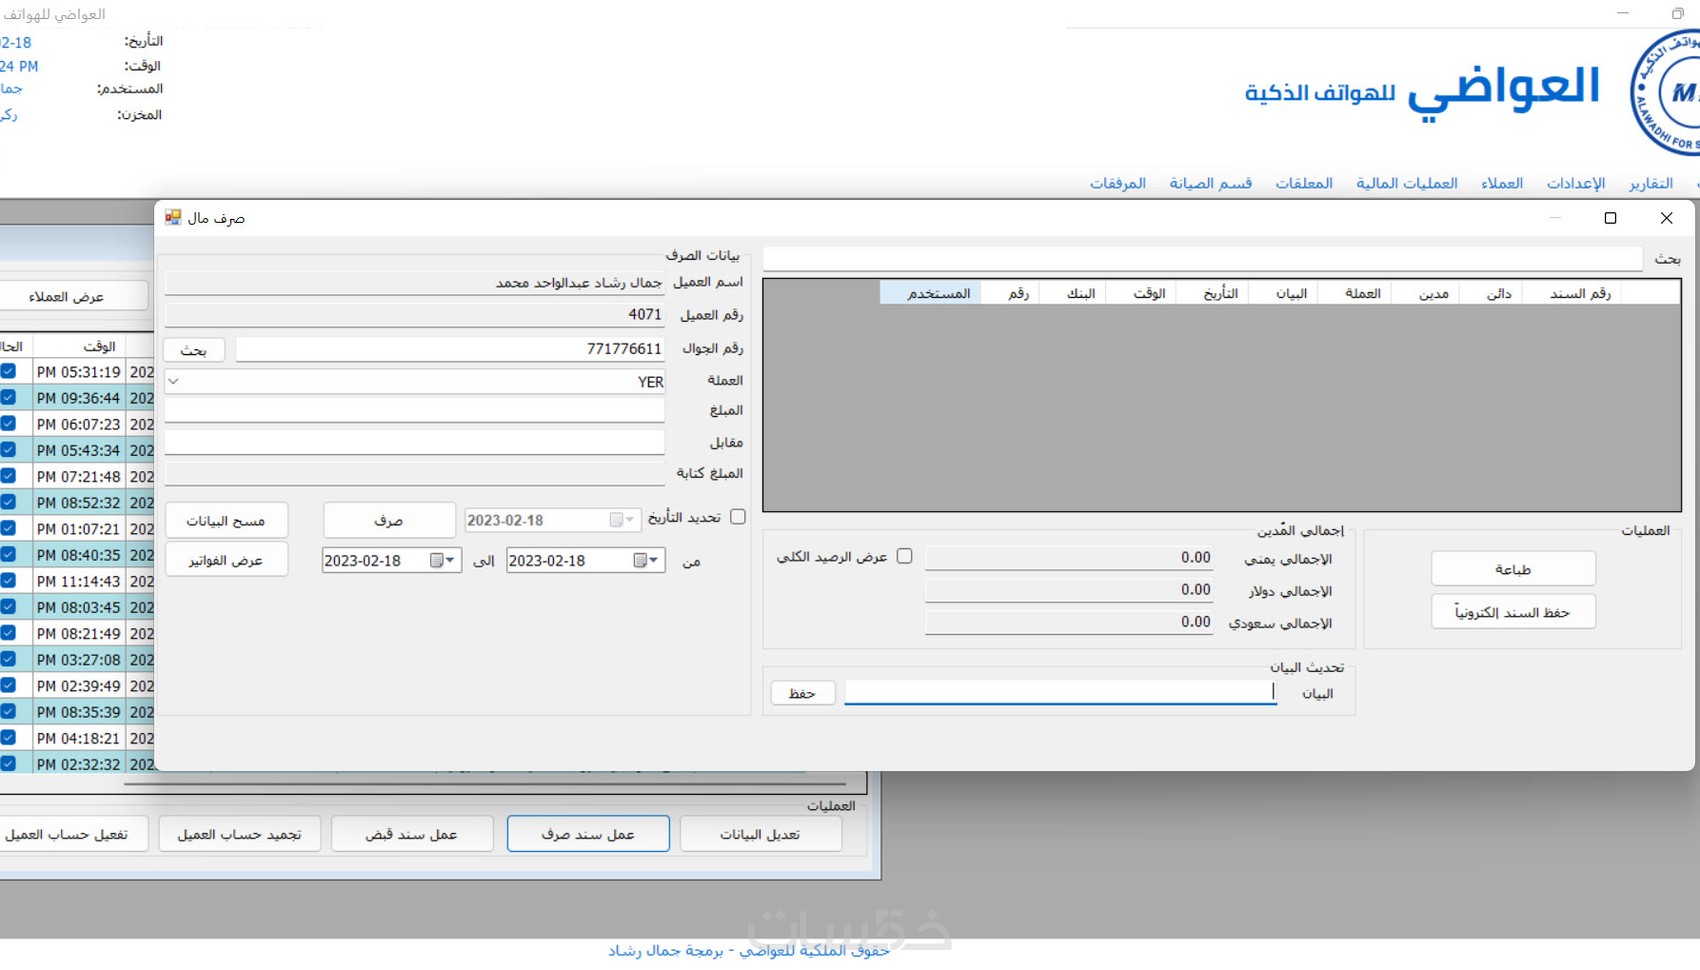
Task: Toggle the checkbox in the 05:43:34 PM row
Action: [x=8, y=449]
